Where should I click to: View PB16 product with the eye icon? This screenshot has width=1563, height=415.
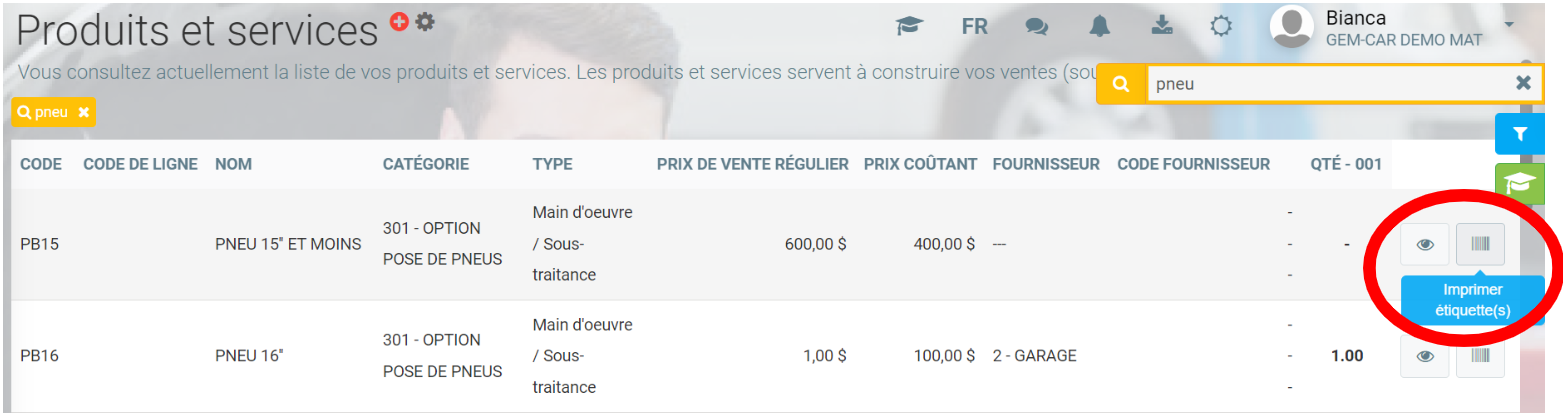(x=1425, y=355)
